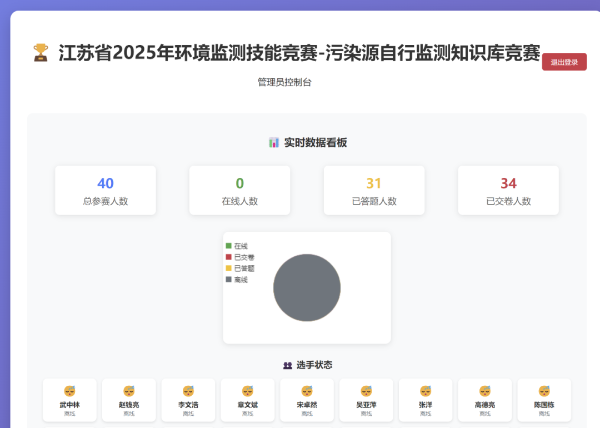Select the 在线人数 statistic card showing 0
This screenshot has height=428, width=600.
click(239, 190)
